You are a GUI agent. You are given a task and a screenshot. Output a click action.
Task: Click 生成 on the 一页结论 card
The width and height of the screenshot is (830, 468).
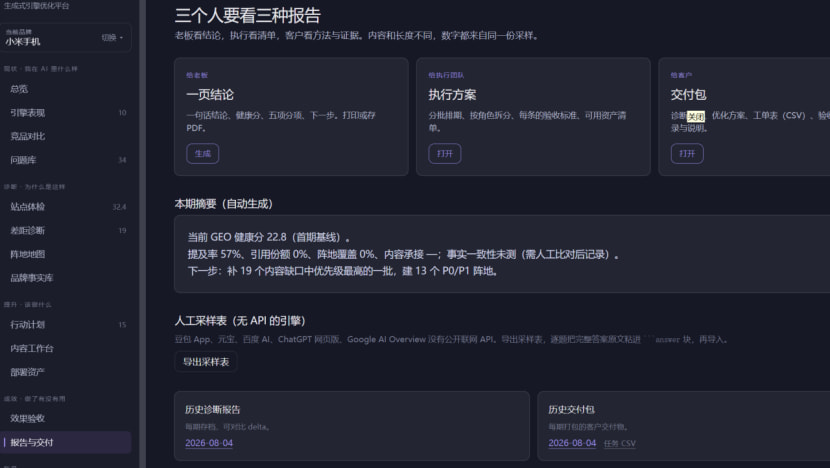coord(203,154)
